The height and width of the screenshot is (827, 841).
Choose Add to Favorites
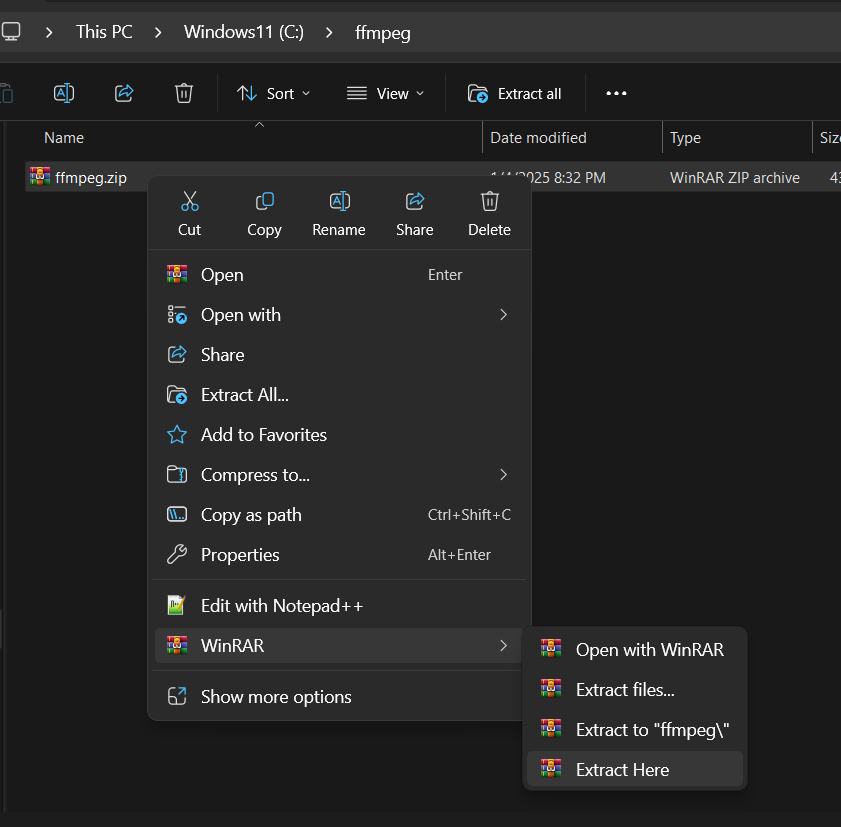coord(339,434)
